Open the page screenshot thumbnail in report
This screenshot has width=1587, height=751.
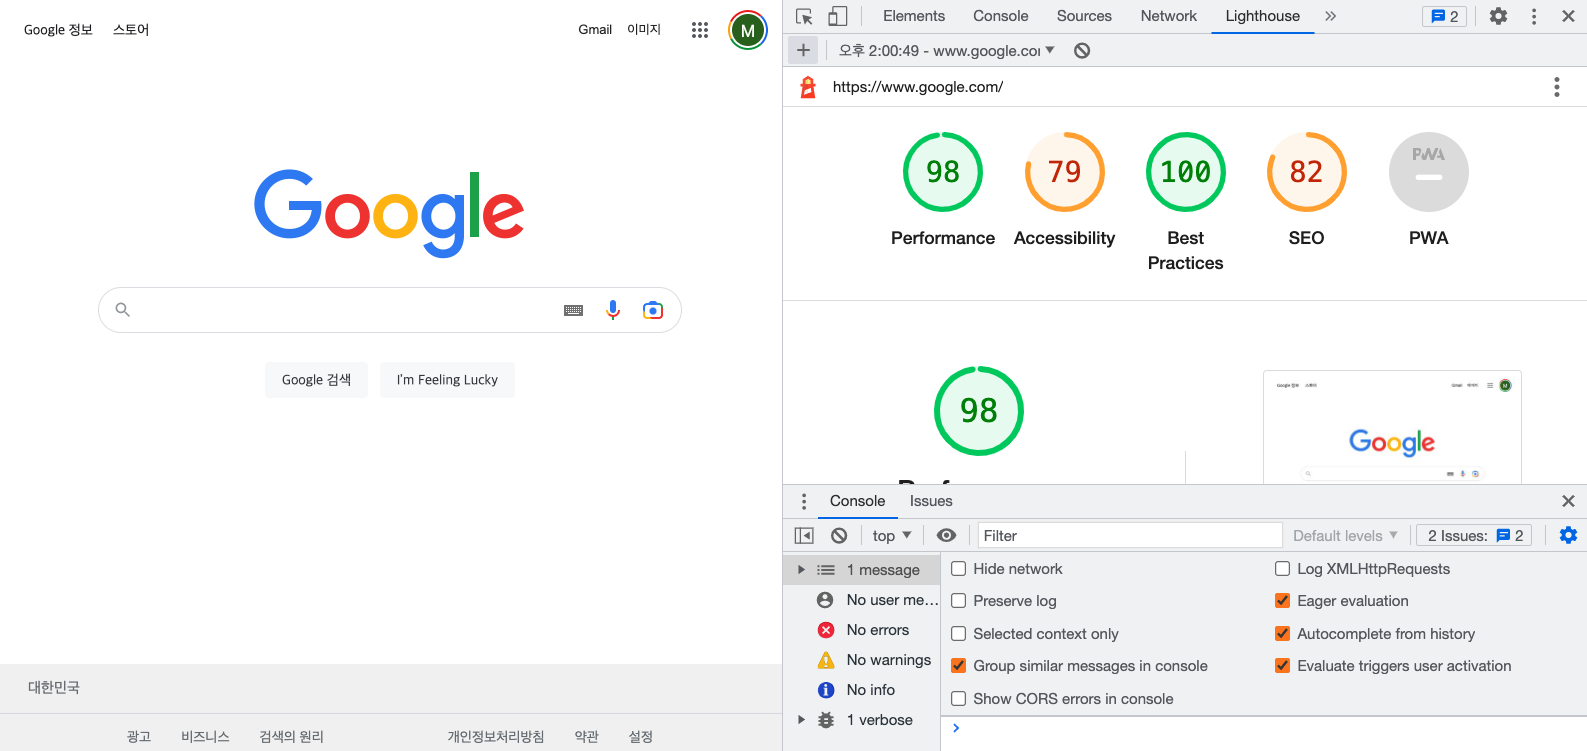pyautogui.click(x=1392, y=428)
